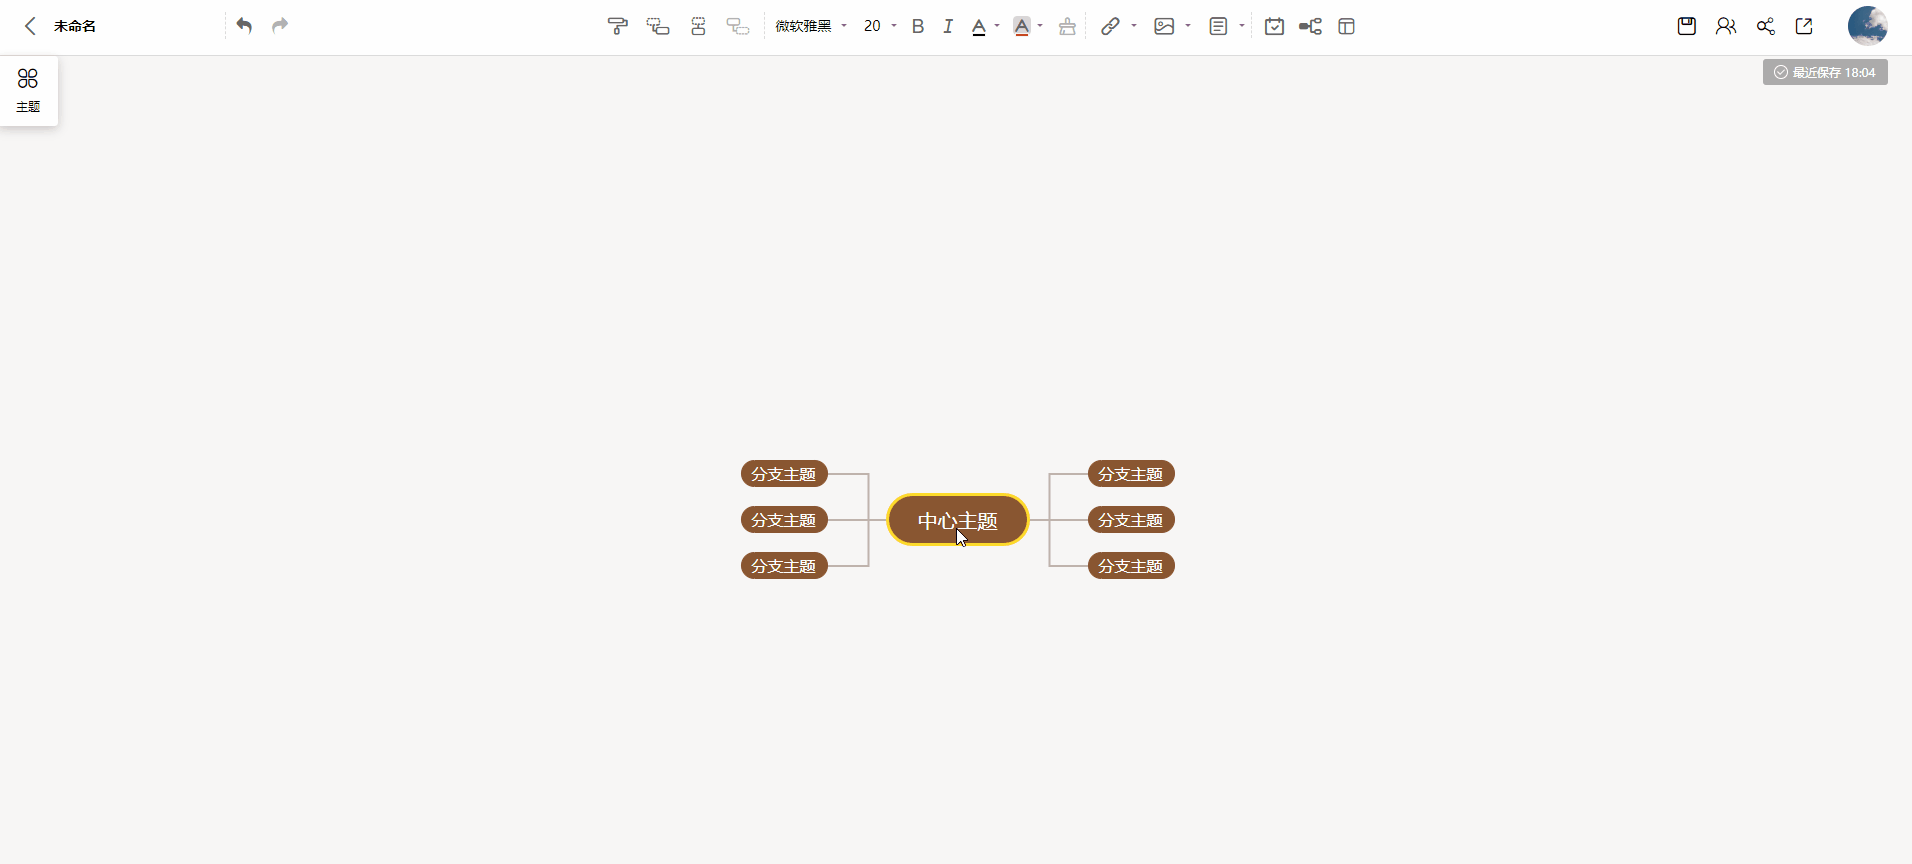This screenshot has width=1912, height=864.
Task: Expand the font size 20 dropdown
Action: (880, 27)
